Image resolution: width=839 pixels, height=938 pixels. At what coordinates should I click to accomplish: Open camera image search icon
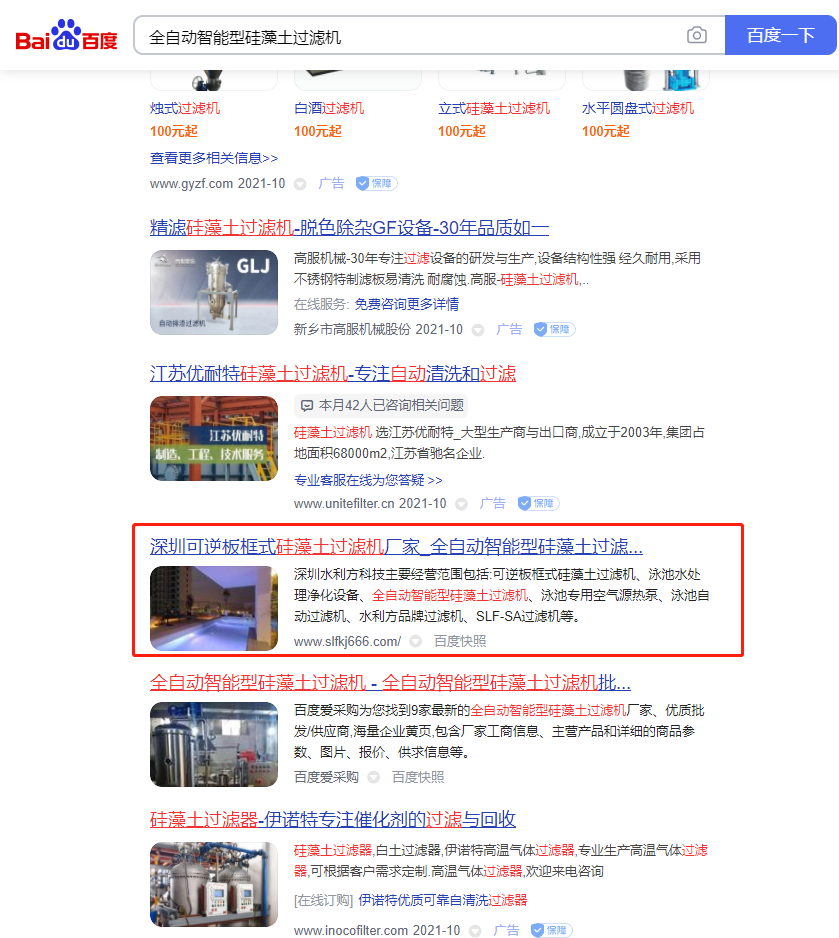pos(696,35)
